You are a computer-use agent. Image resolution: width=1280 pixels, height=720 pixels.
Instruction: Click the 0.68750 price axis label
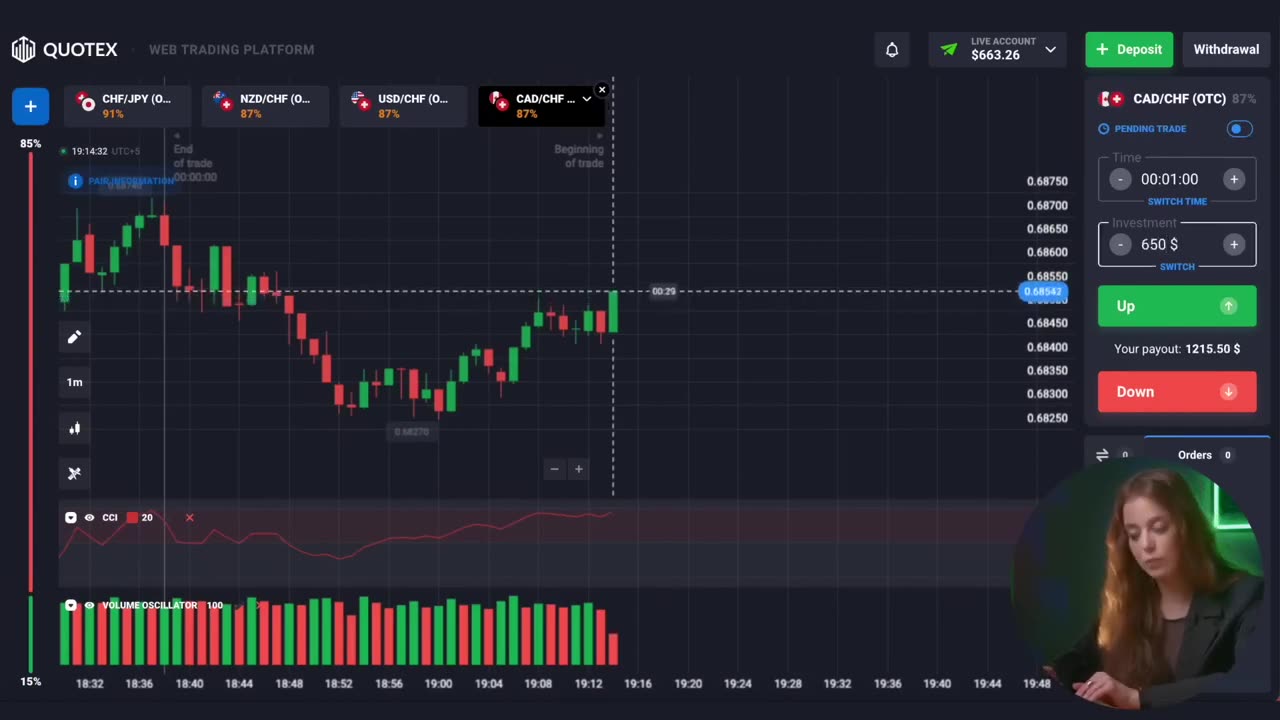1047,181
